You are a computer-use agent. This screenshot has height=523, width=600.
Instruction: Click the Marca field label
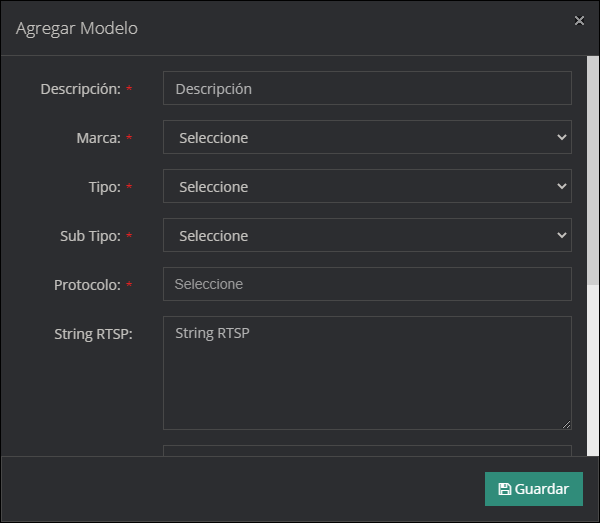point(98,138)
